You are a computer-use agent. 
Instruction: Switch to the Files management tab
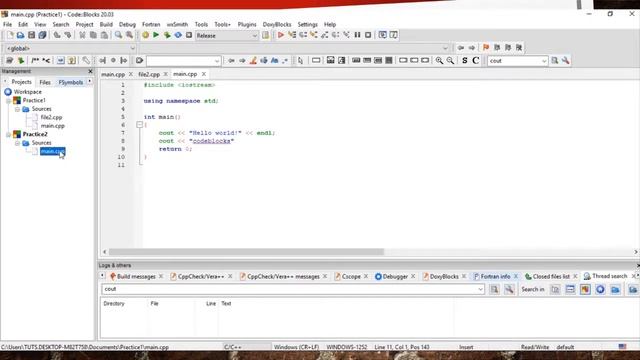click(x=45, y=82)
